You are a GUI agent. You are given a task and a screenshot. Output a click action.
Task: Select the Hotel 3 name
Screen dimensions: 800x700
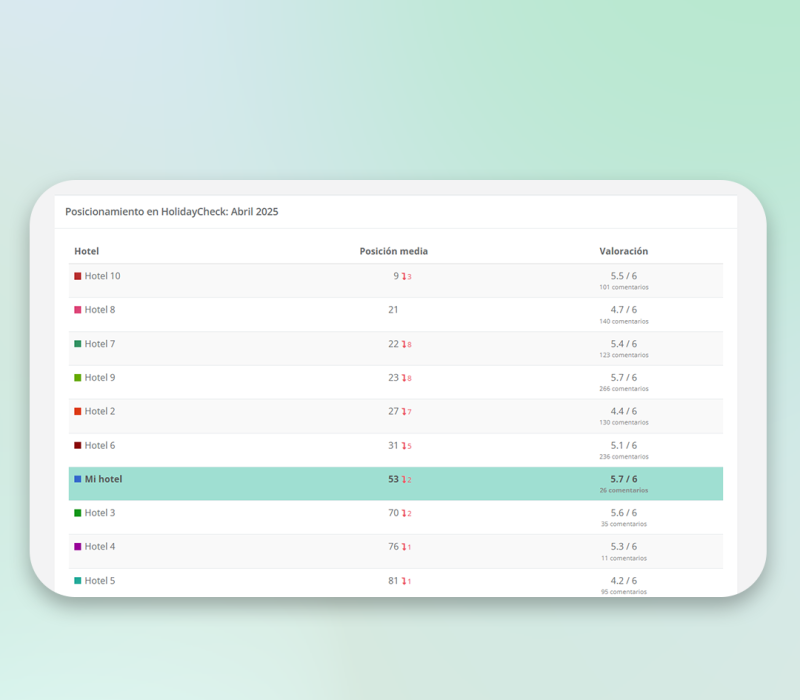(x=100, y=513)
